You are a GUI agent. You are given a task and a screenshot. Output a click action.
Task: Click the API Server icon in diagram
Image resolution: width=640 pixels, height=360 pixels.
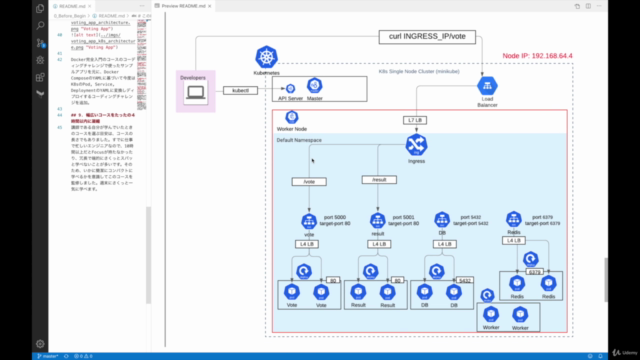tap(290, 88)
